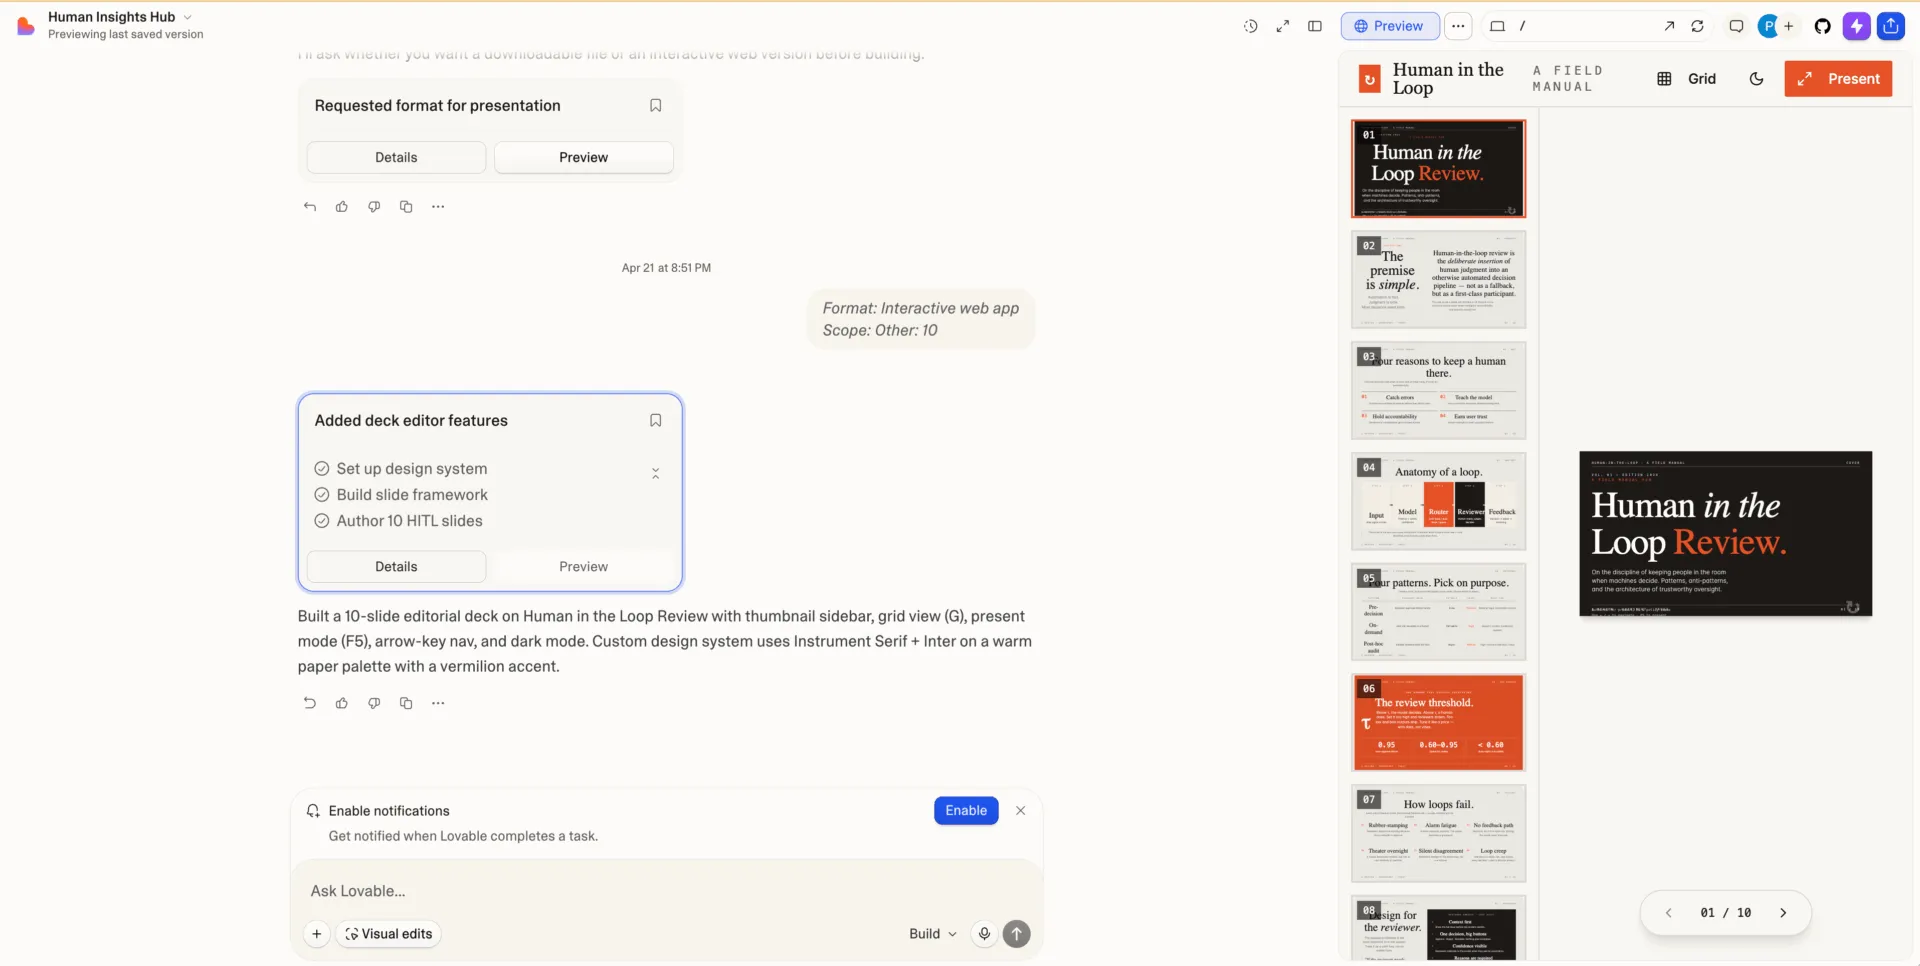Viewport: 1920px width, 966px height.
Task: Select the device viewport size icon
Action: pyautogui.click(x=1497, y=26)
